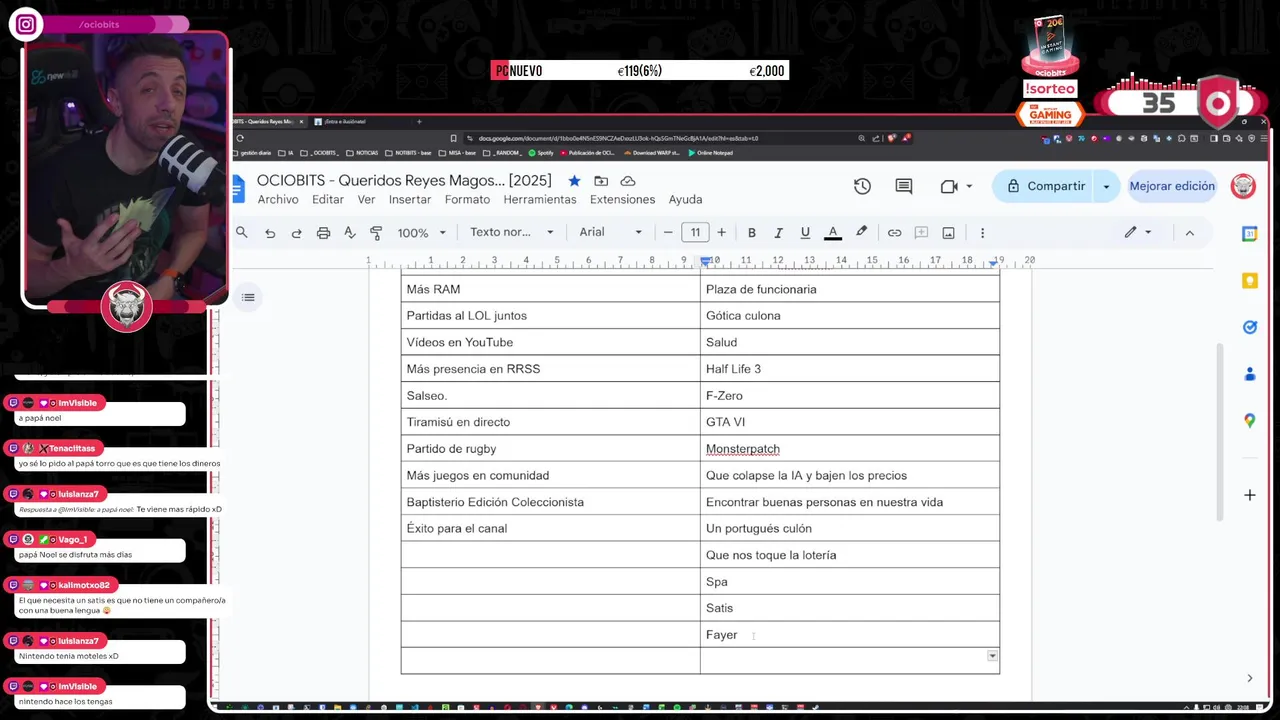Open the Arial font dropdown

(x=610, y=232)
